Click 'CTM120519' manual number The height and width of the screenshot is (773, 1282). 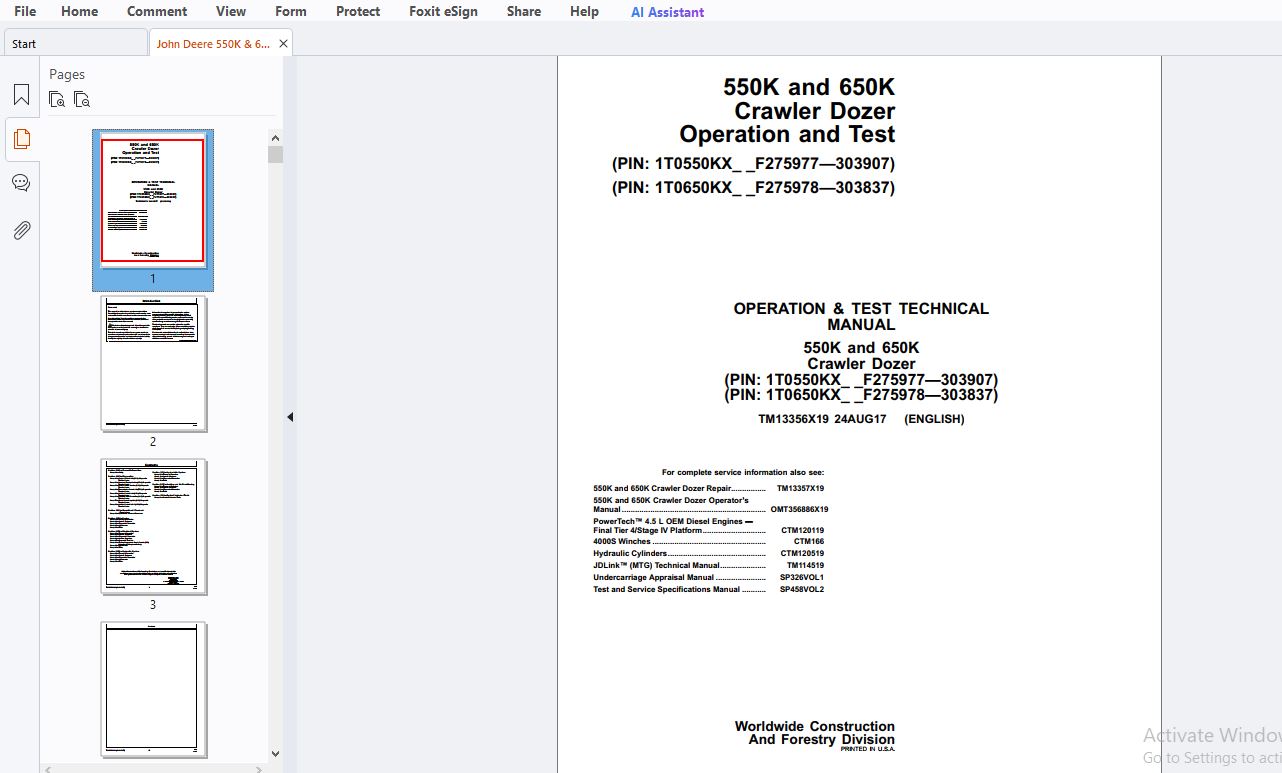point(802,554)
